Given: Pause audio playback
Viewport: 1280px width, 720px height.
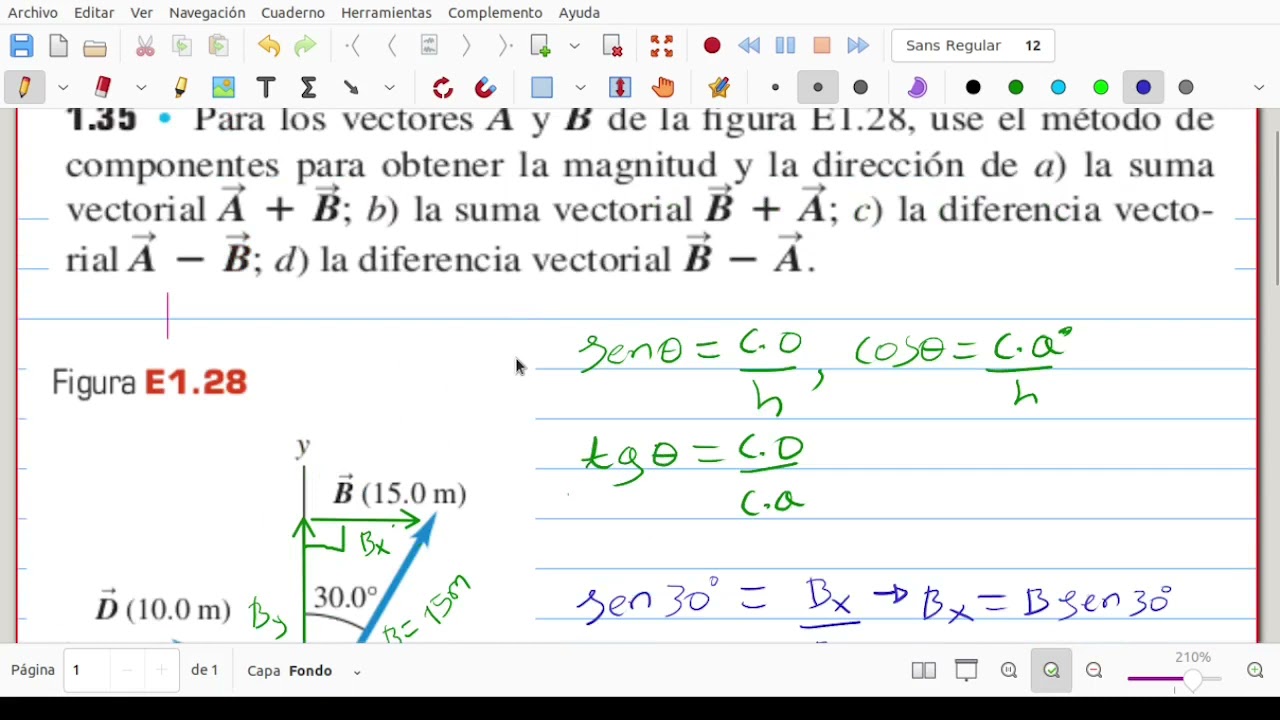Looking at the screenshot, I should pos(785,46).
